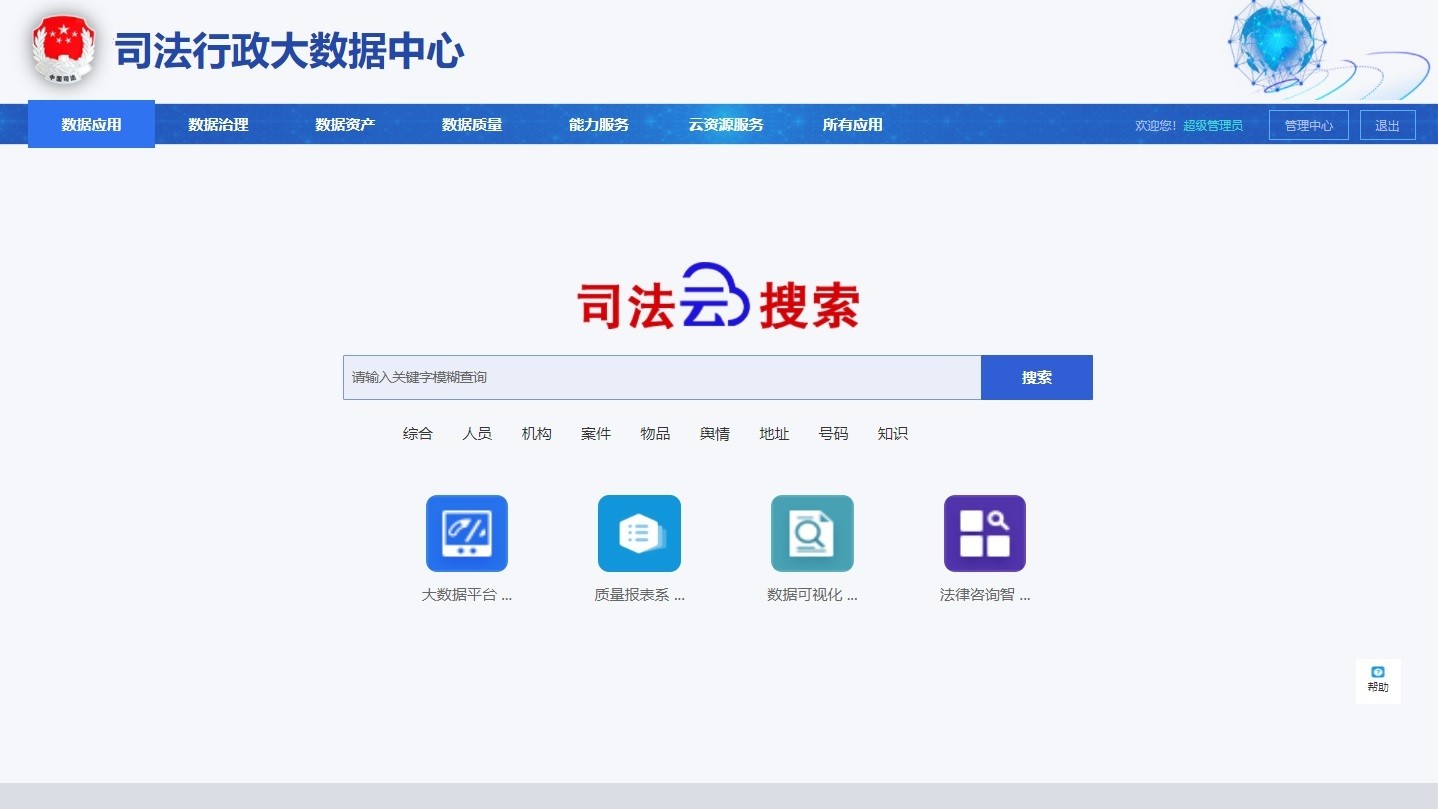Select the 能力服务 navigation item

(599, 125)
